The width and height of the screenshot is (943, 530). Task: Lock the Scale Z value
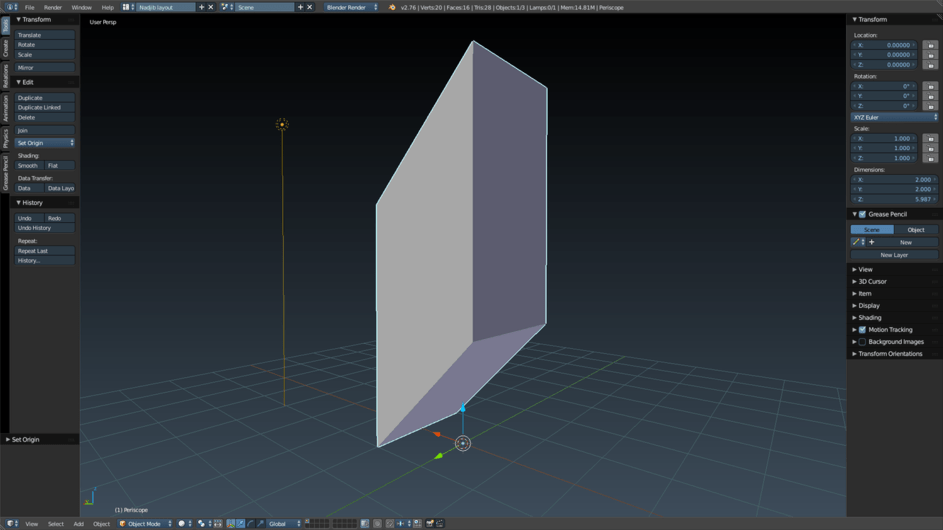(930, 158)
